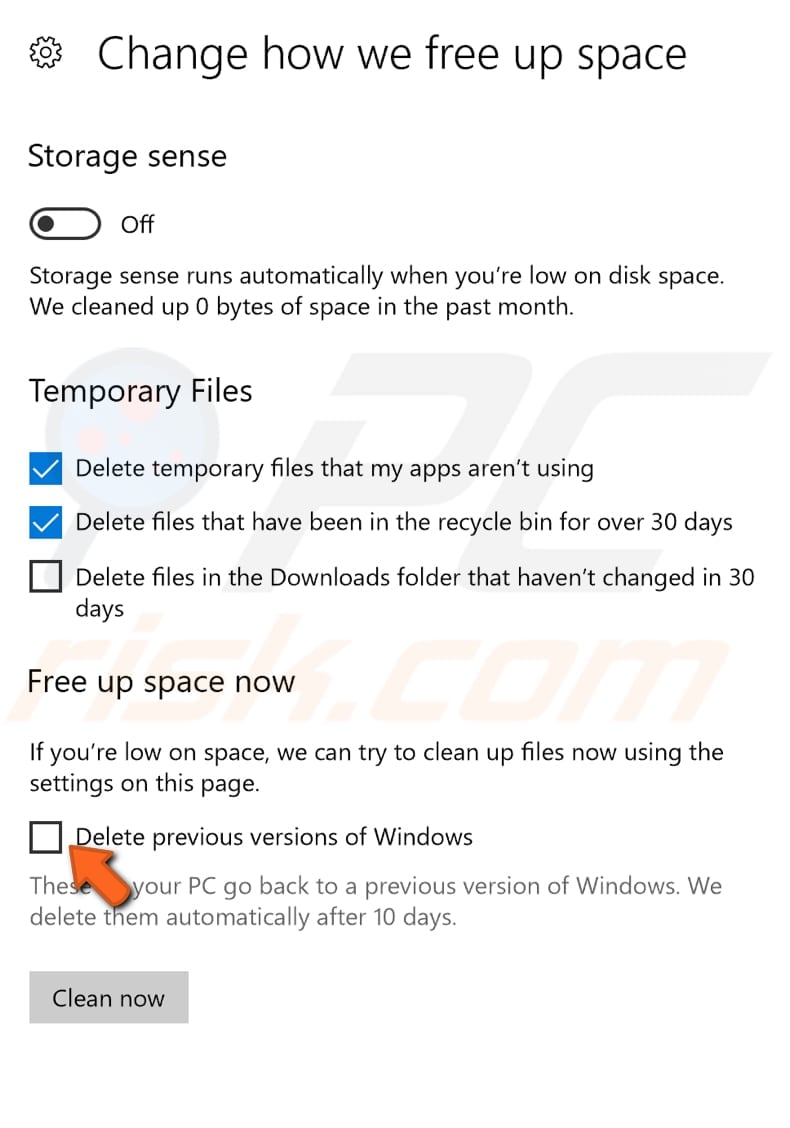Select the 'Off' label beside the toggle
The height and width of the screenshot is (1128, 790).
click(137, 224)
